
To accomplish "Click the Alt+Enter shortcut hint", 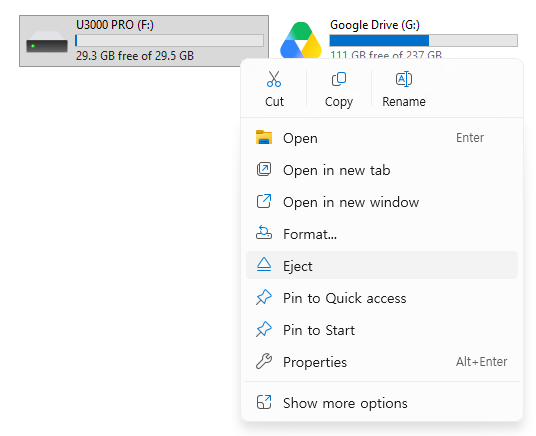I will click(481, 361).
